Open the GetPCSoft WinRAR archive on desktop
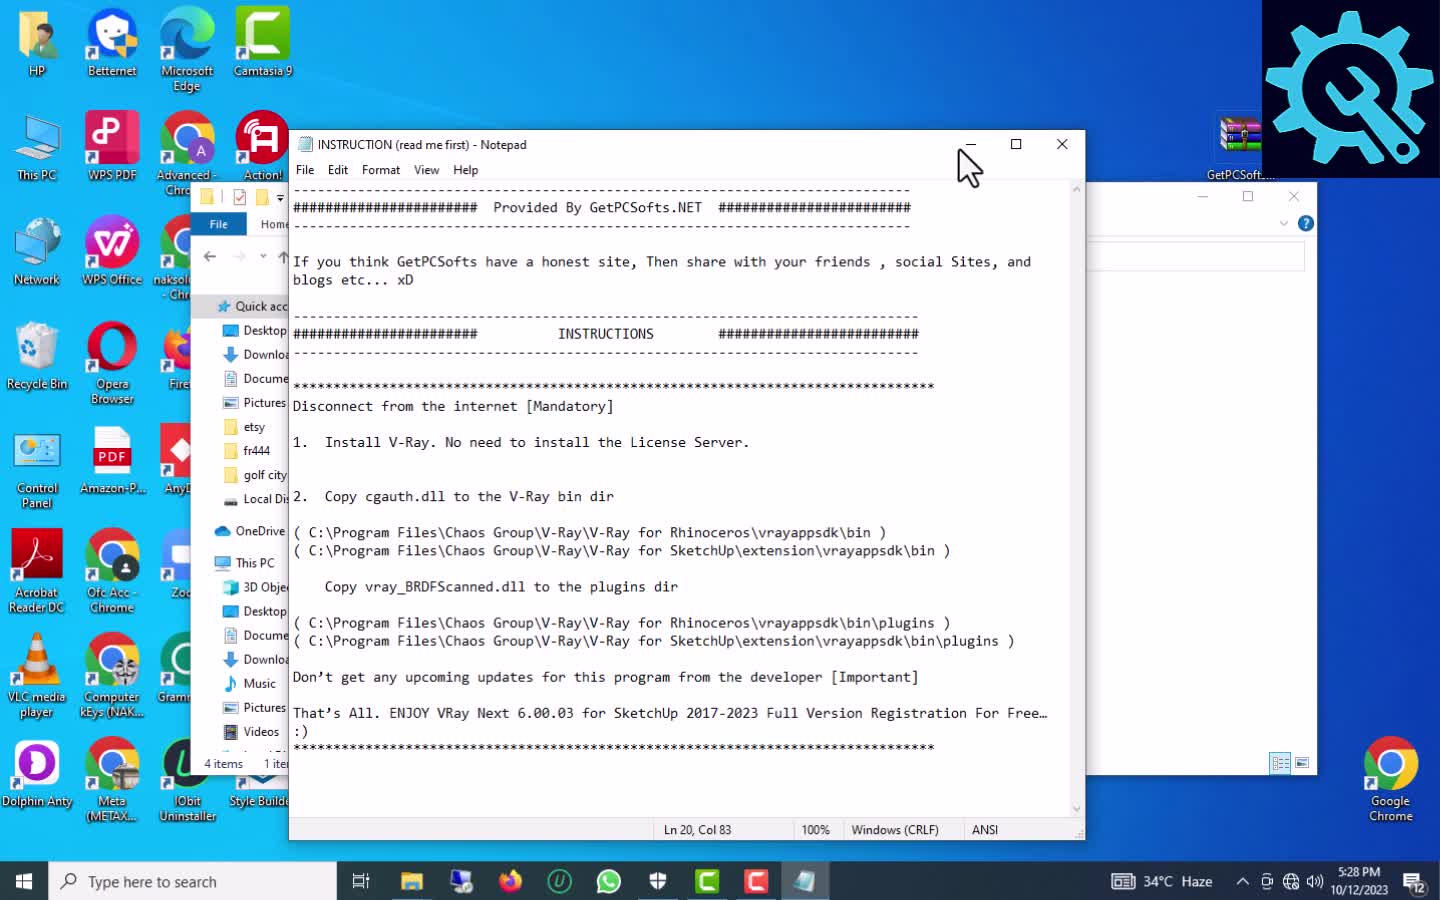Image resolution: width=1440 pixels, height=900 pixels. pos(1240,140)
